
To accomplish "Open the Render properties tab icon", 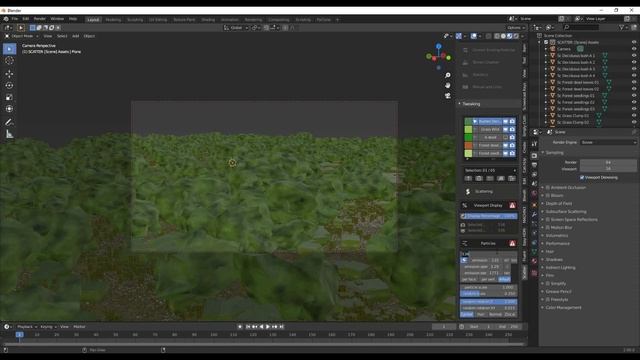I will pyautogui.click(x=534, y=156).
